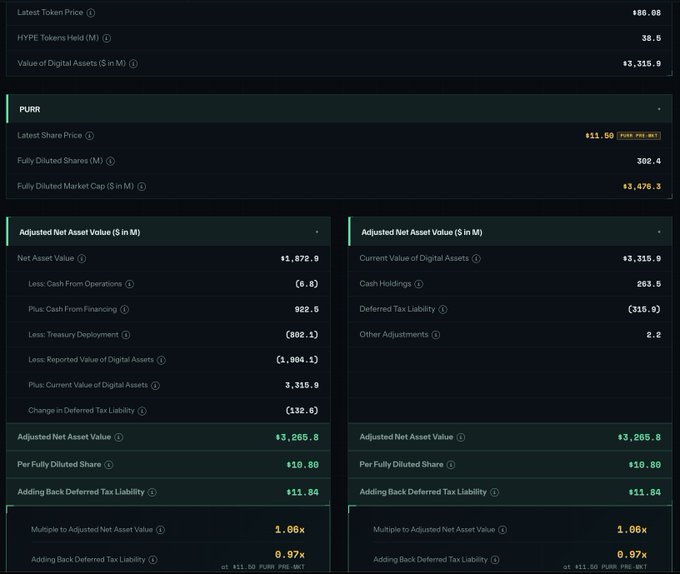The image size is (680, 574).
Task: Show info for Less: Cash From Operations
Action: 130,284
